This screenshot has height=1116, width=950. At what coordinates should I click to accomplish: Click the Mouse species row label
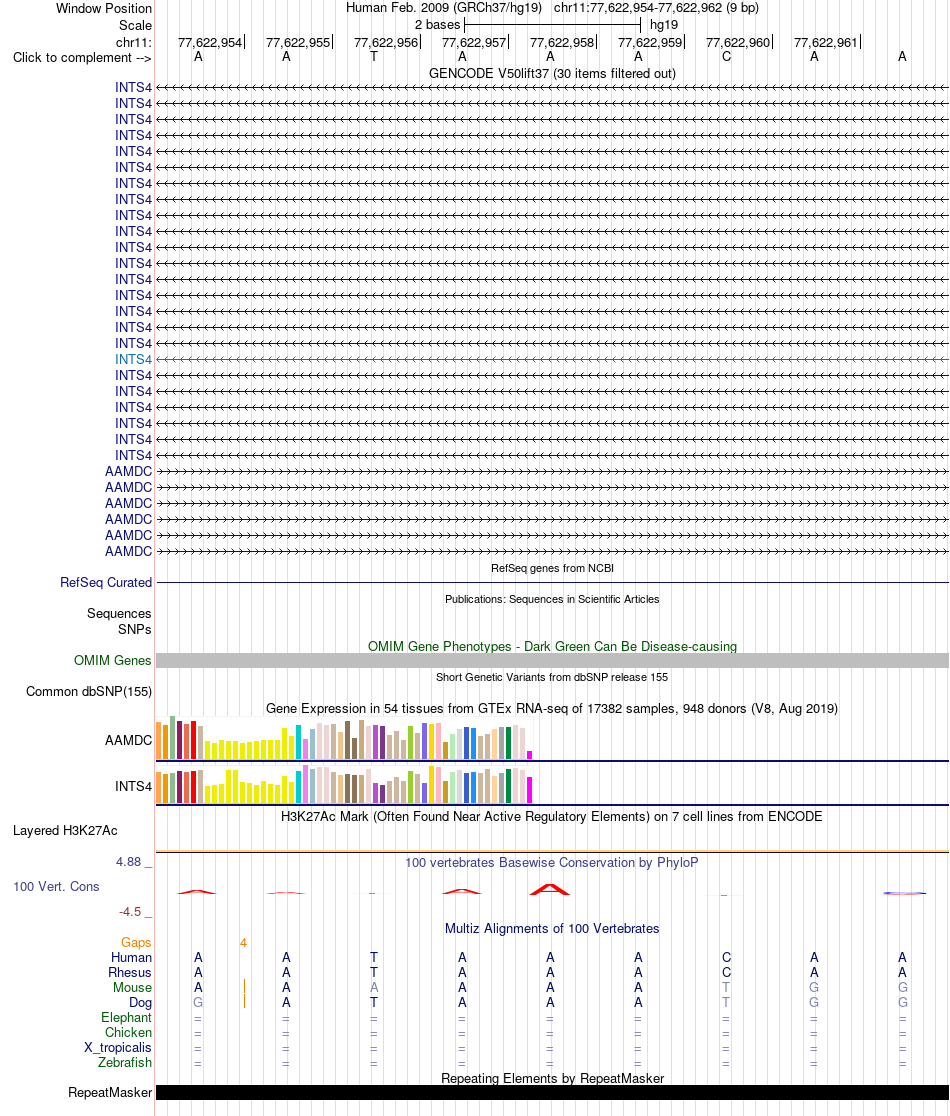[132, 988]
